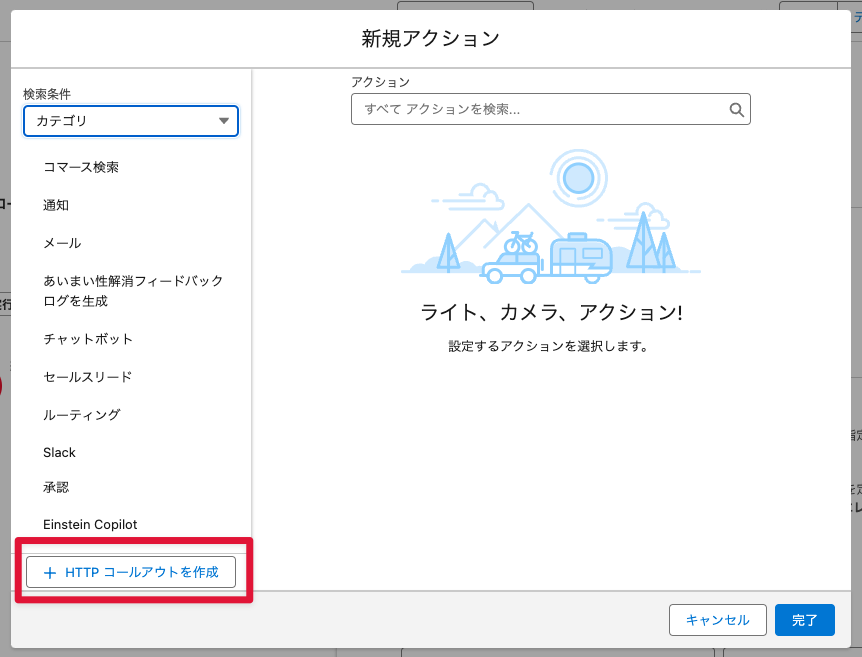Viewport: 862px width, 657px height.
Task: Select the Slack category
Action: (59, 452)
